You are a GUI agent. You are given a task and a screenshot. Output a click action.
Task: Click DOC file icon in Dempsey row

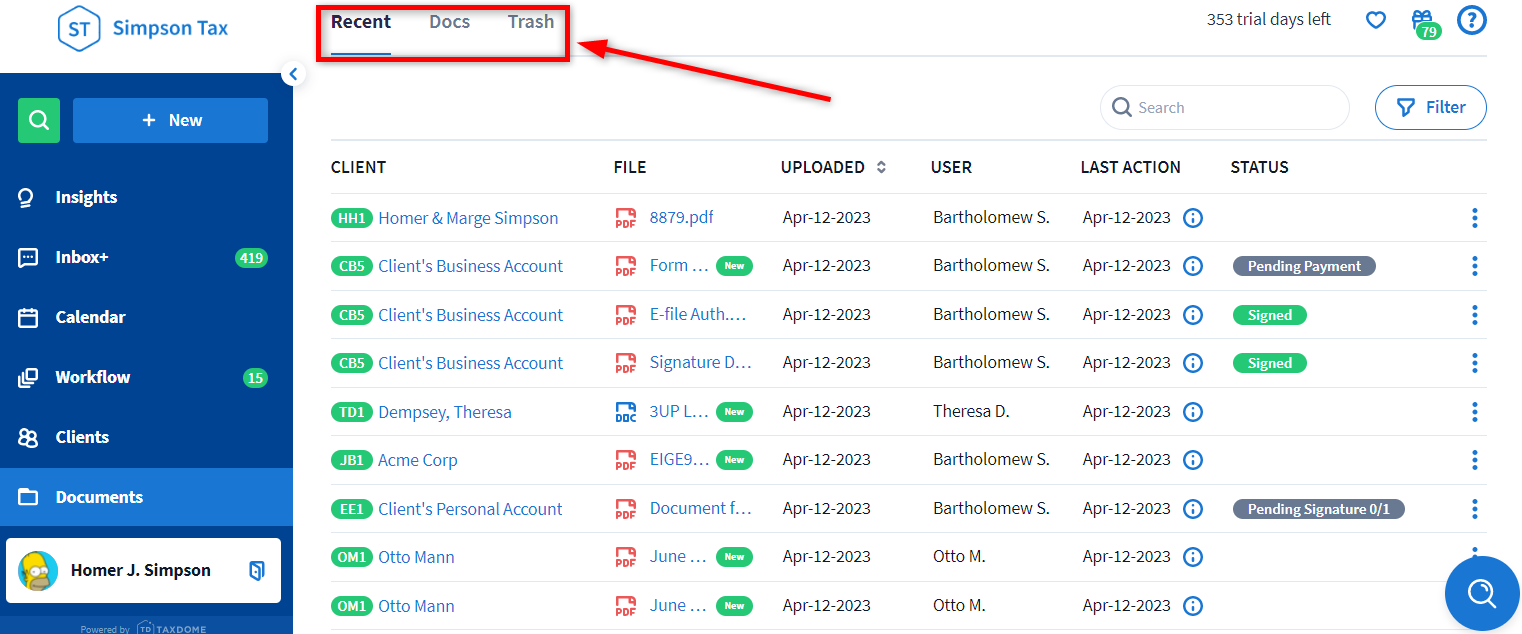click(626, 412)
